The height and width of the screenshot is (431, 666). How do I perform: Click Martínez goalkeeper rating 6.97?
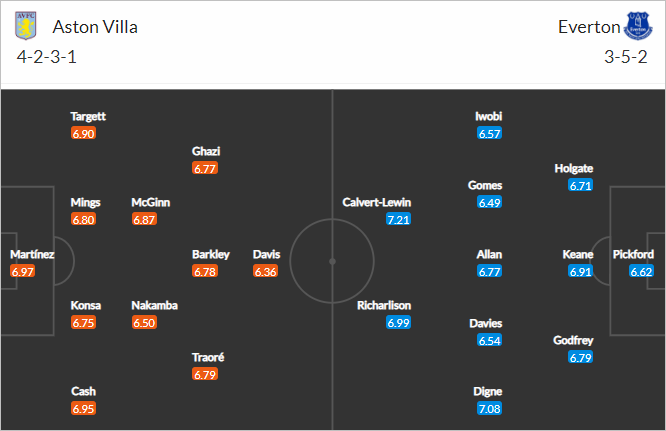(x=23, y=271)
